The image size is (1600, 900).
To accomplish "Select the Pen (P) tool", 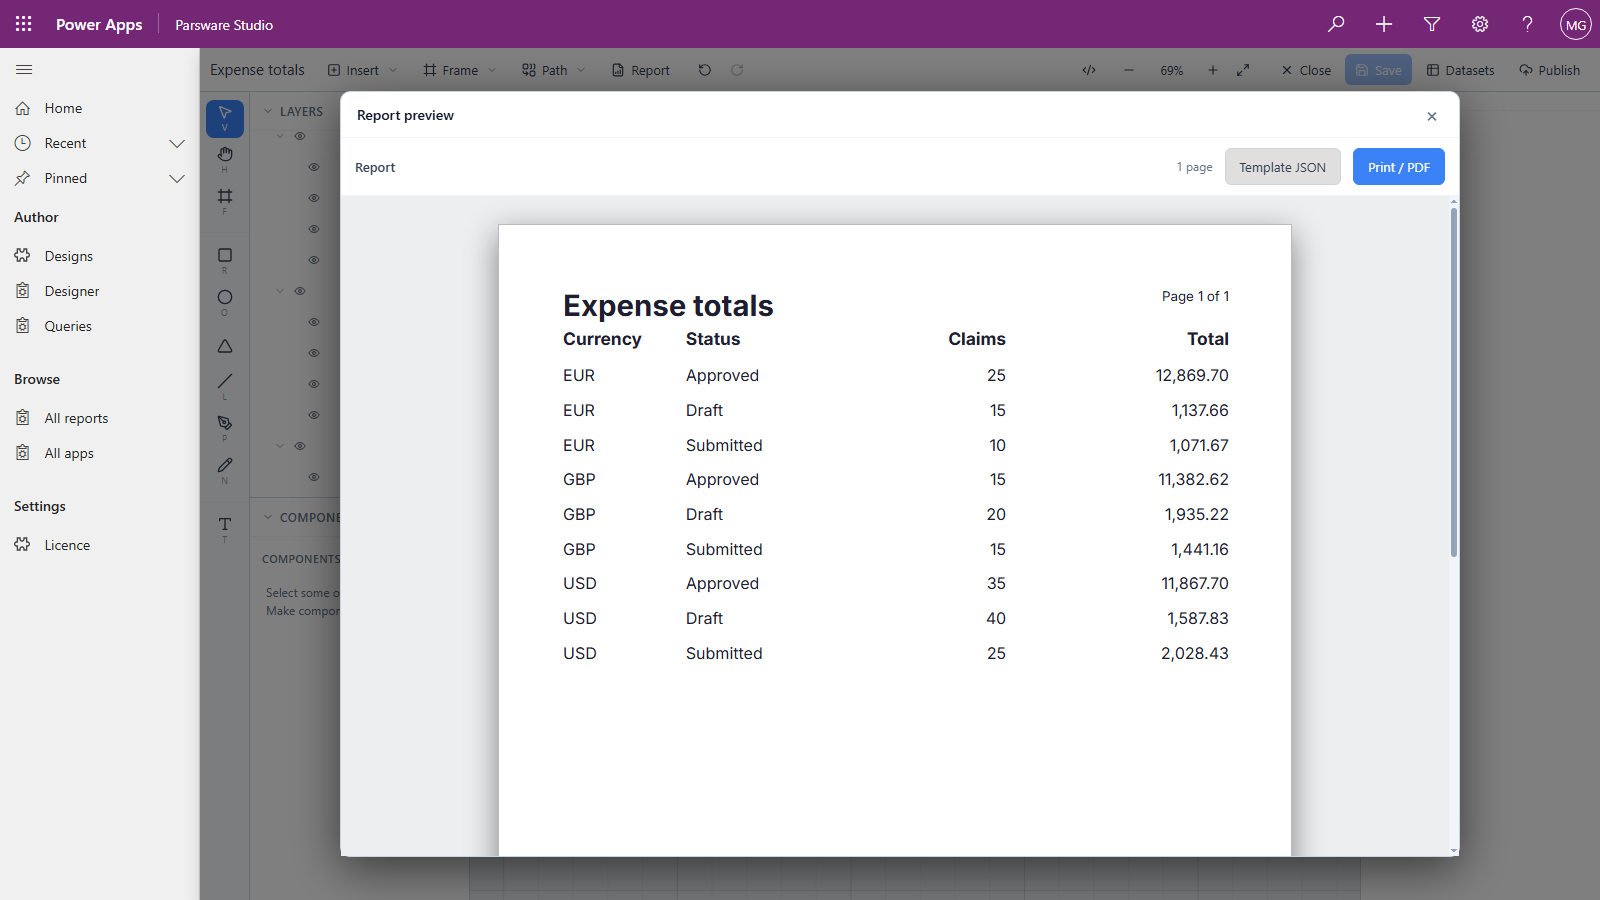I will 225,427.
